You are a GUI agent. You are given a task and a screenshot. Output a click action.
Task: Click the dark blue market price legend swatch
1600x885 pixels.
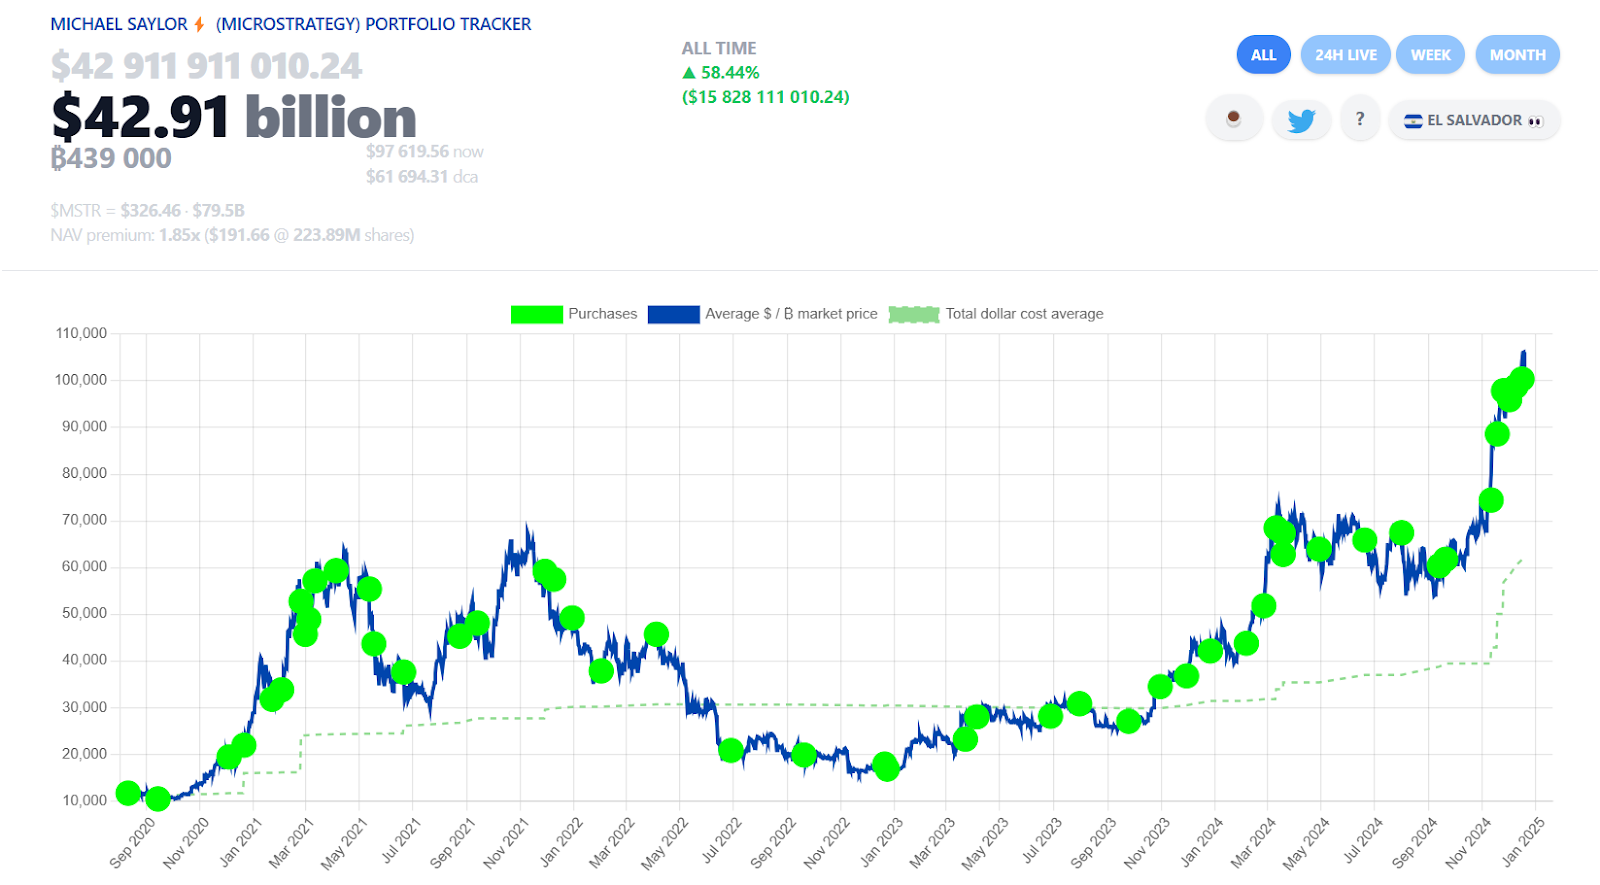(673, 314)
